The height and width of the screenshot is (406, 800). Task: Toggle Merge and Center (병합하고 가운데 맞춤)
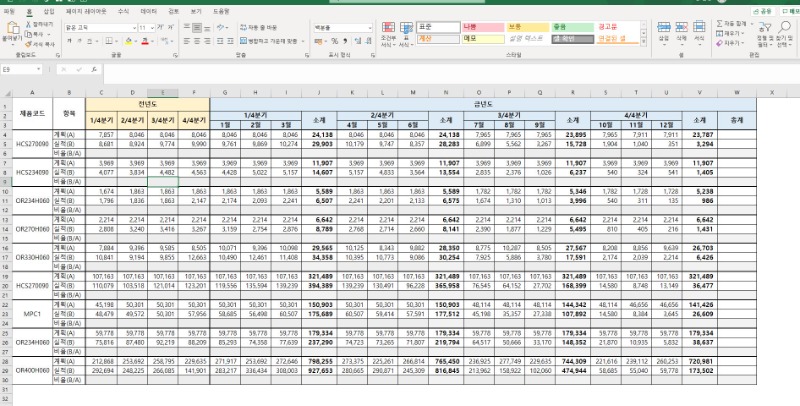[x=269, y=41]
